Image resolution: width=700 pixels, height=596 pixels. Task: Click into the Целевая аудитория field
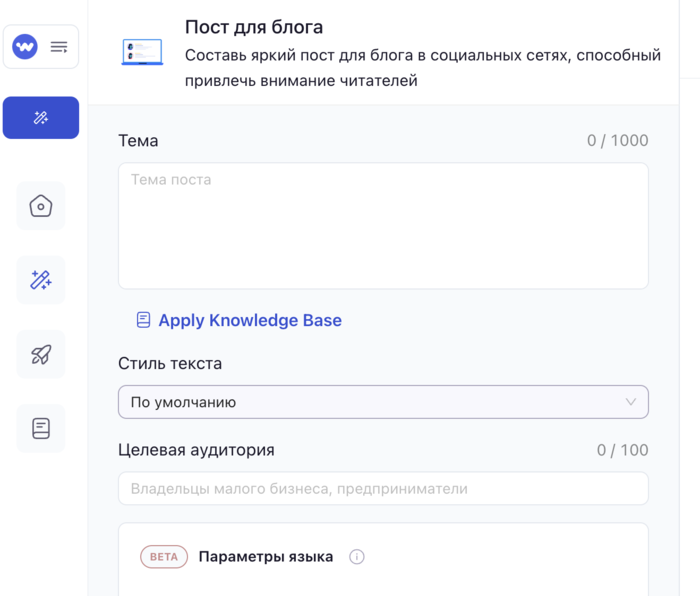tap(383, 489)
